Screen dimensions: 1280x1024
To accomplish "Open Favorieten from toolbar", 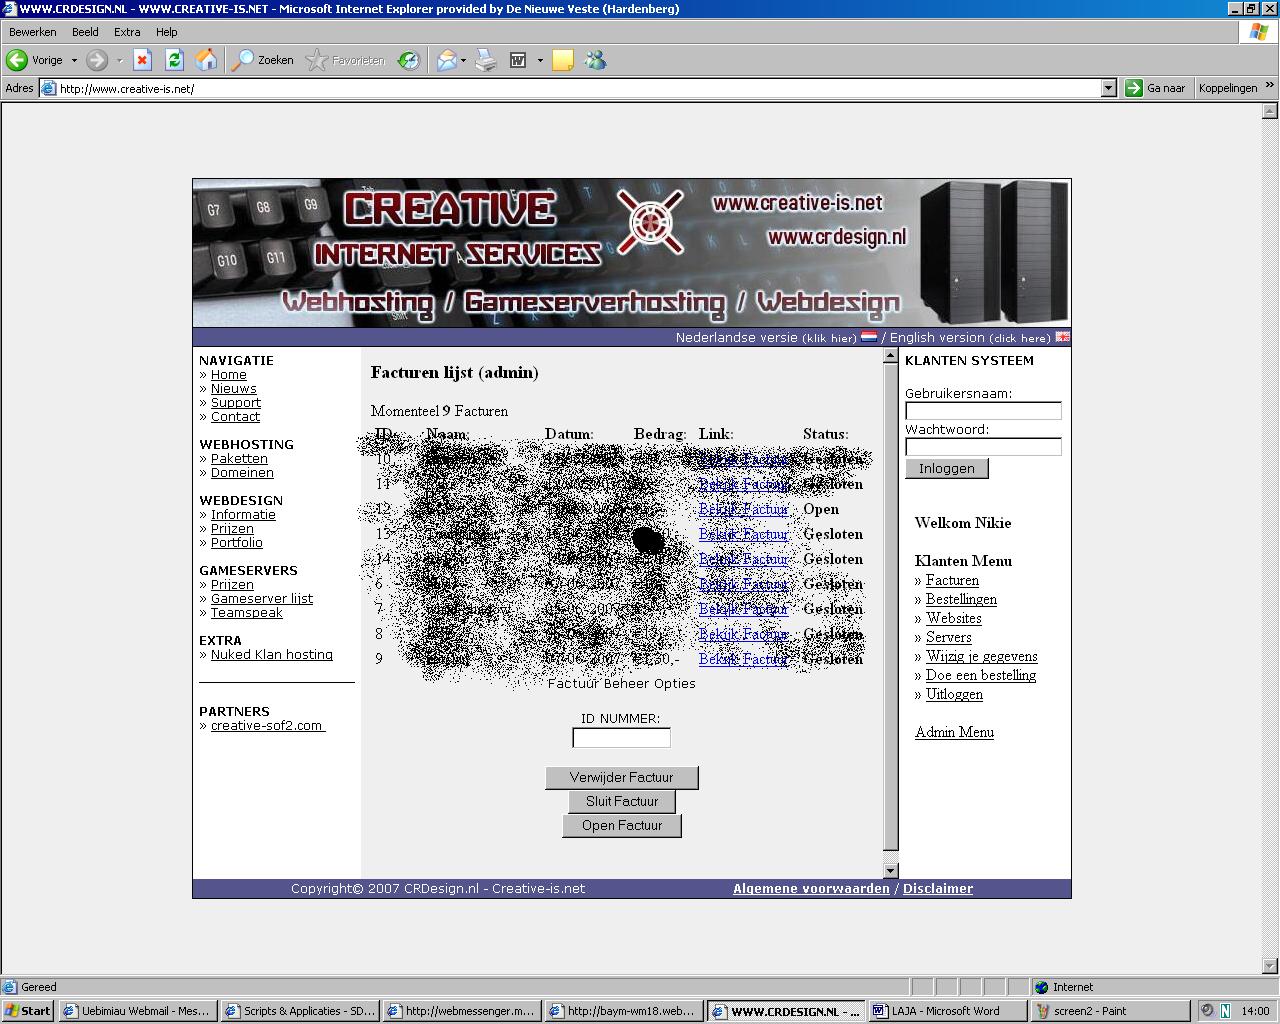I will pos(345,60).
